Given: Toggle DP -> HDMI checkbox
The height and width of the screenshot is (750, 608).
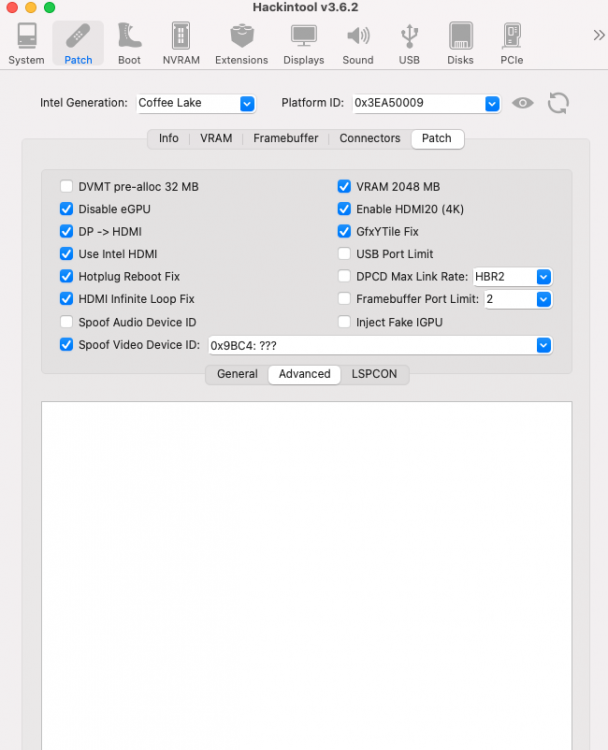Looking at the screenshot, I should tap(66, 231).
